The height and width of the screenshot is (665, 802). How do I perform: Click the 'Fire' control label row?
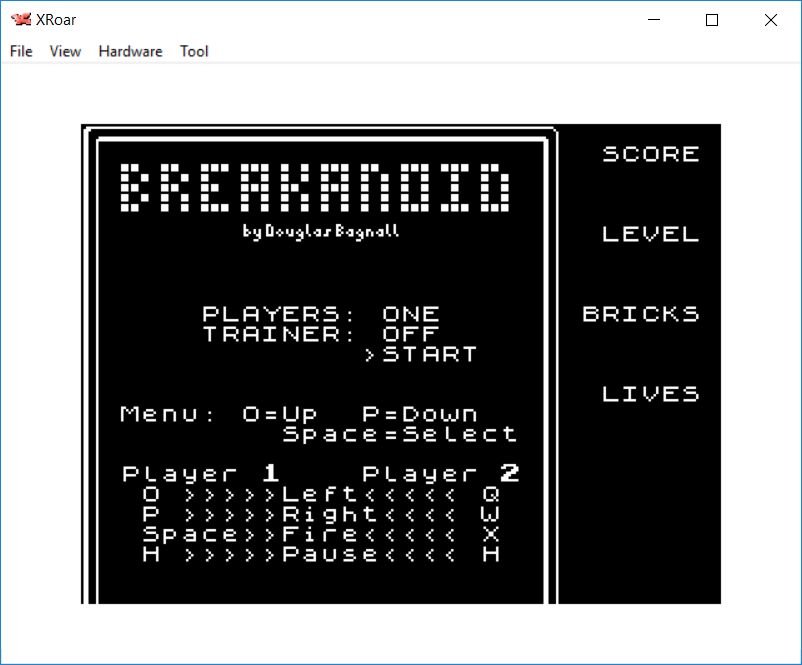321,535
